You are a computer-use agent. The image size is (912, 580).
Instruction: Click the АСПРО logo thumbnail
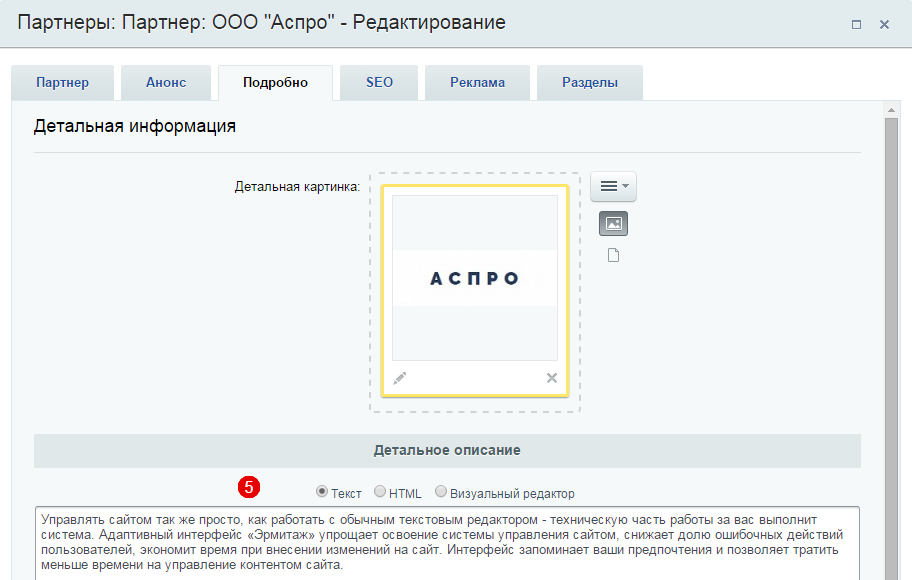pos(475,278)
